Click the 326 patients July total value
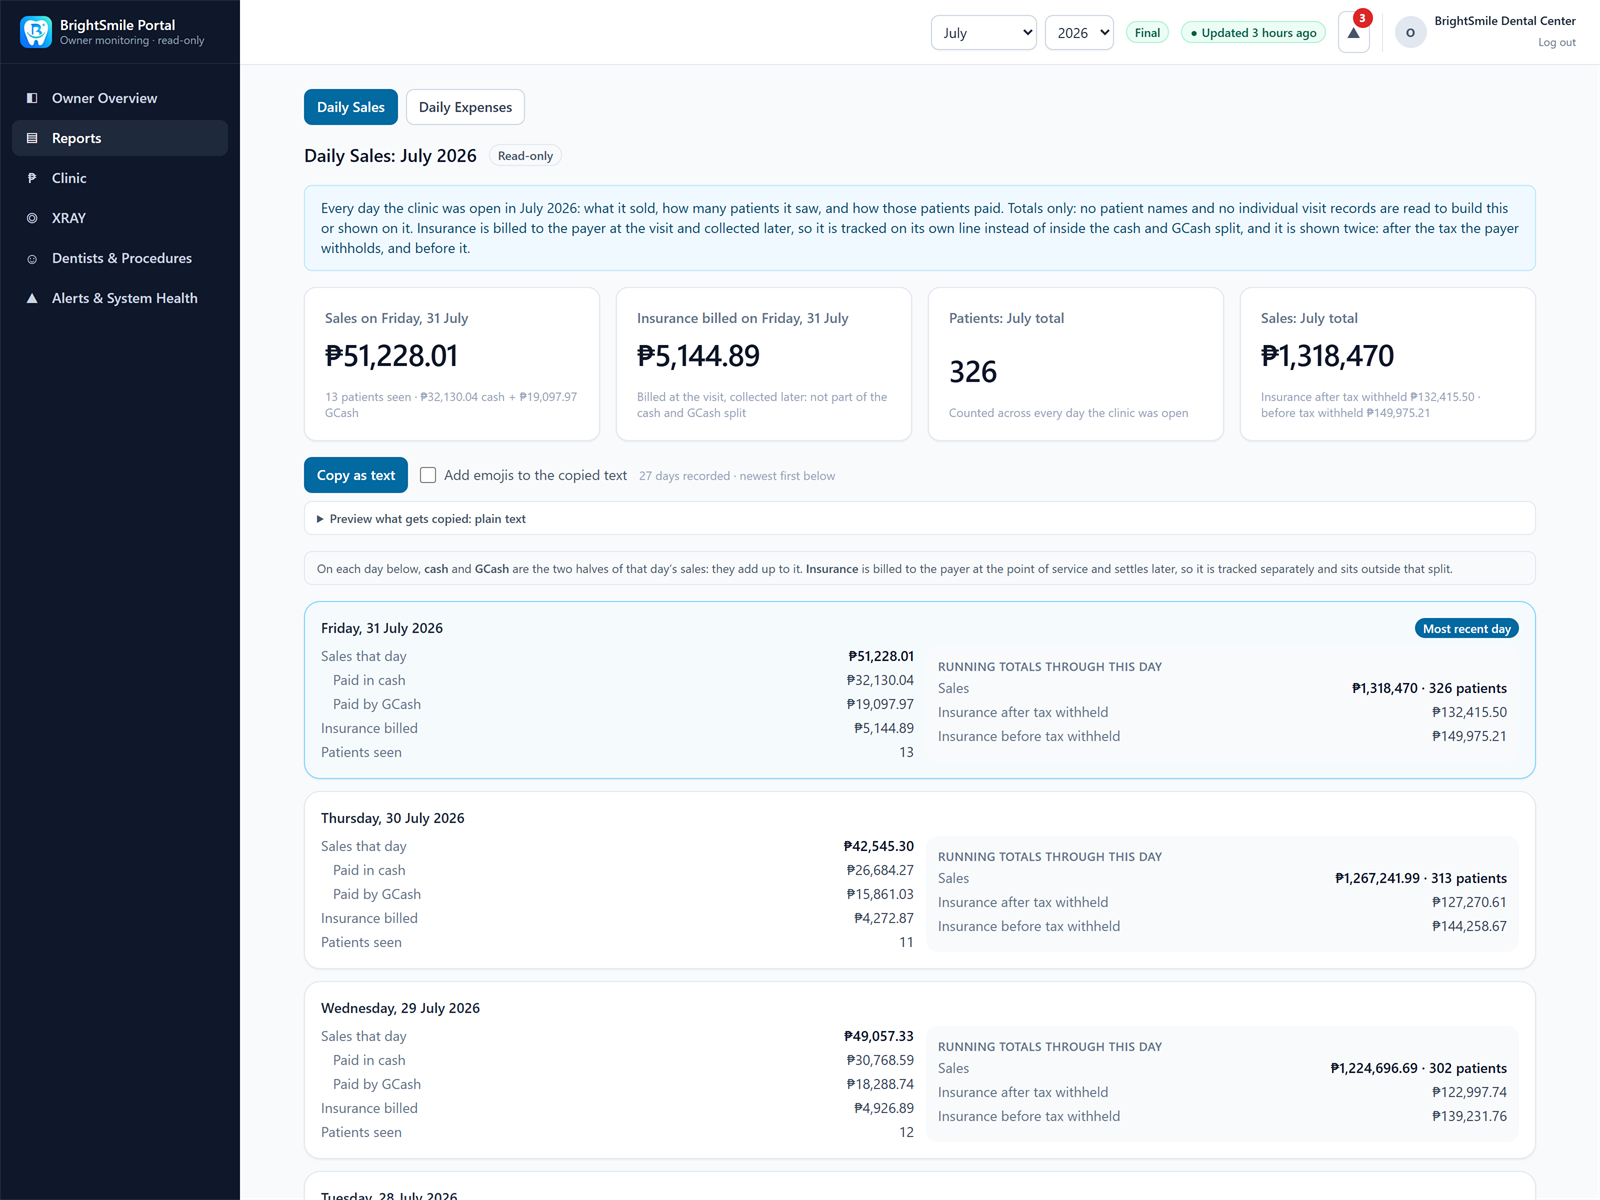 pos(973,372)
